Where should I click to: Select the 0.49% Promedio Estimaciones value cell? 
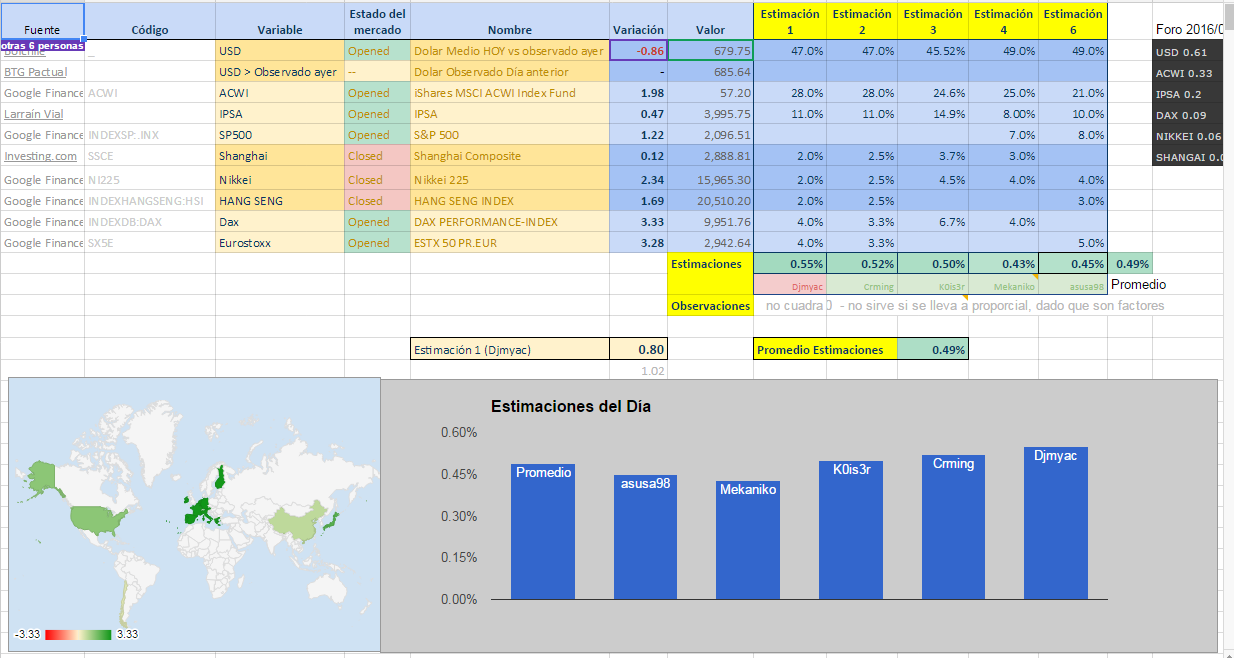932,350
